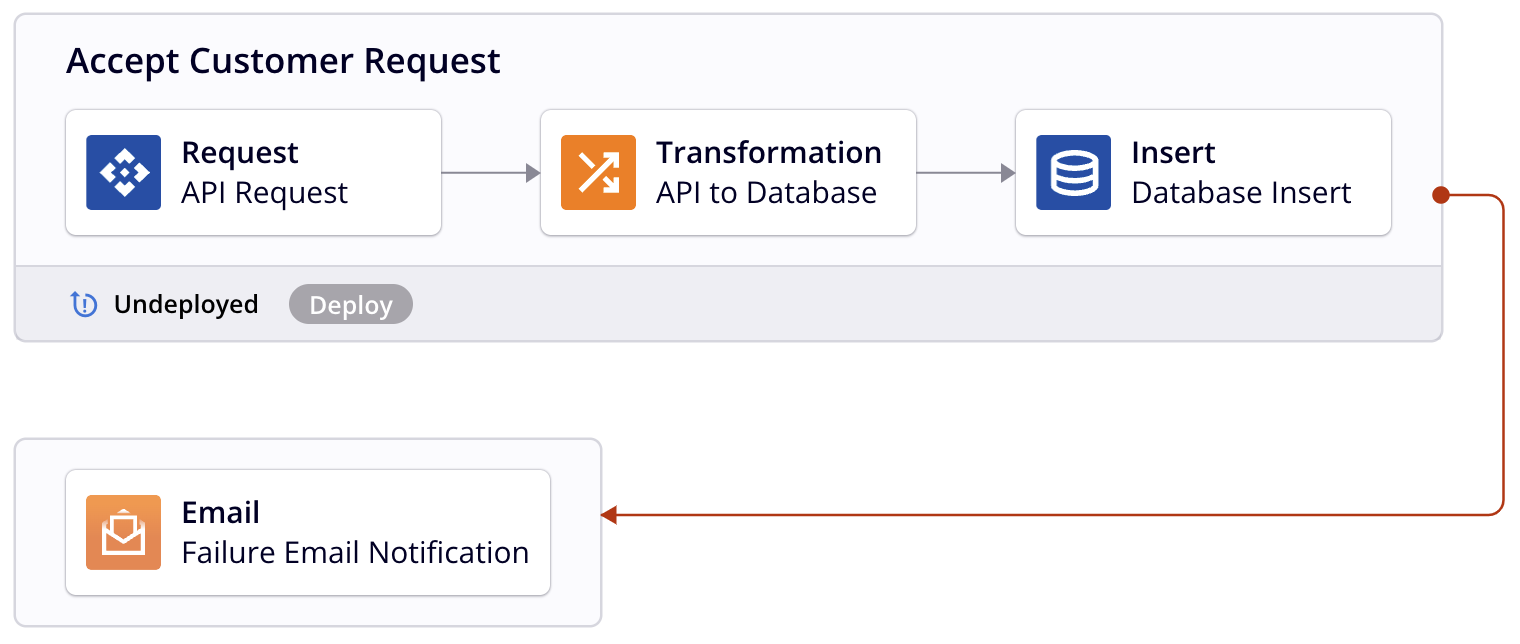The image size is (1520, 644).
Task: Click the API Request subtitle text
Action: [265, 193]
